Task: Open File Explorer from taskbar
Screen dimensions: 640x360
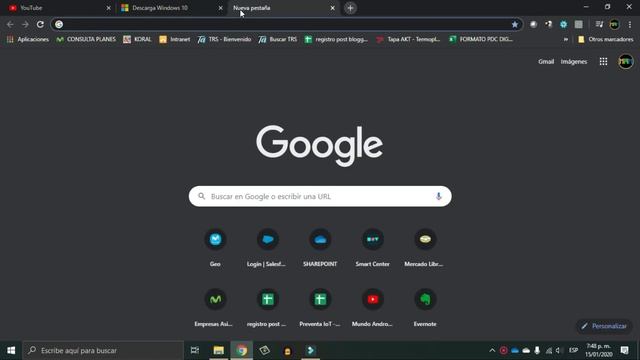Action: 218,350
